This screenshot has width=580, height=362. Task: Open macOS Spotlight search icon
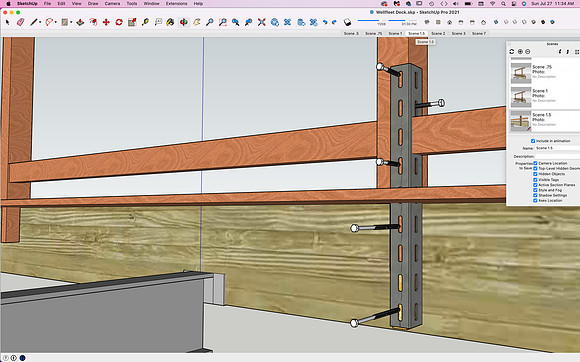point(503,3)
